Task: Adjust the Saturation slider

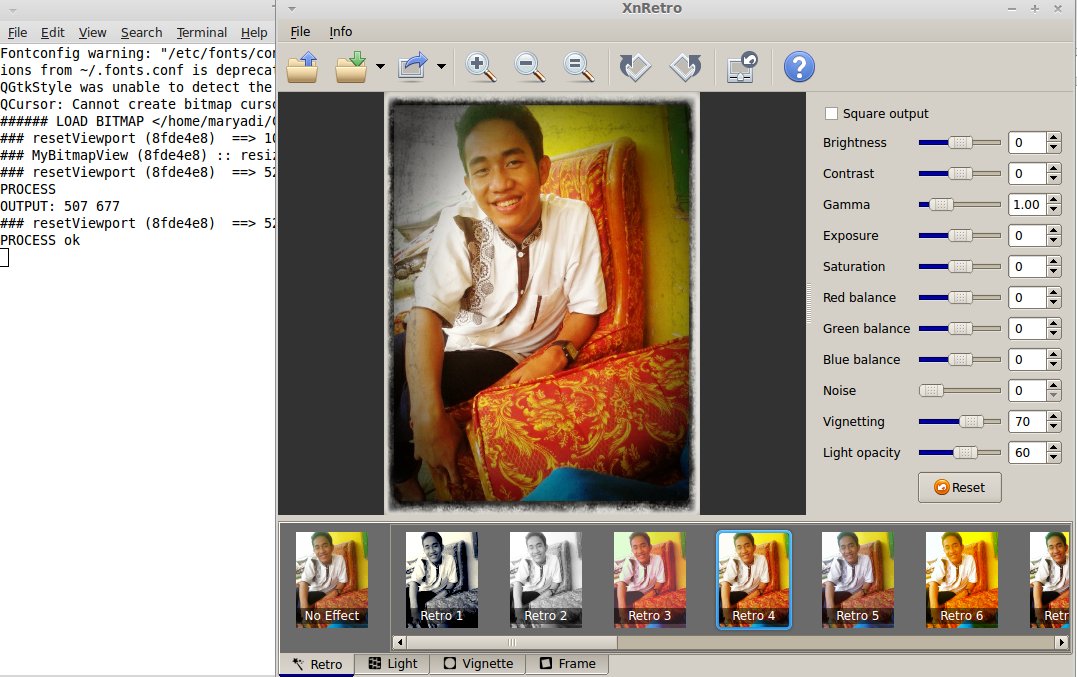Action: [x=960, y=266]
